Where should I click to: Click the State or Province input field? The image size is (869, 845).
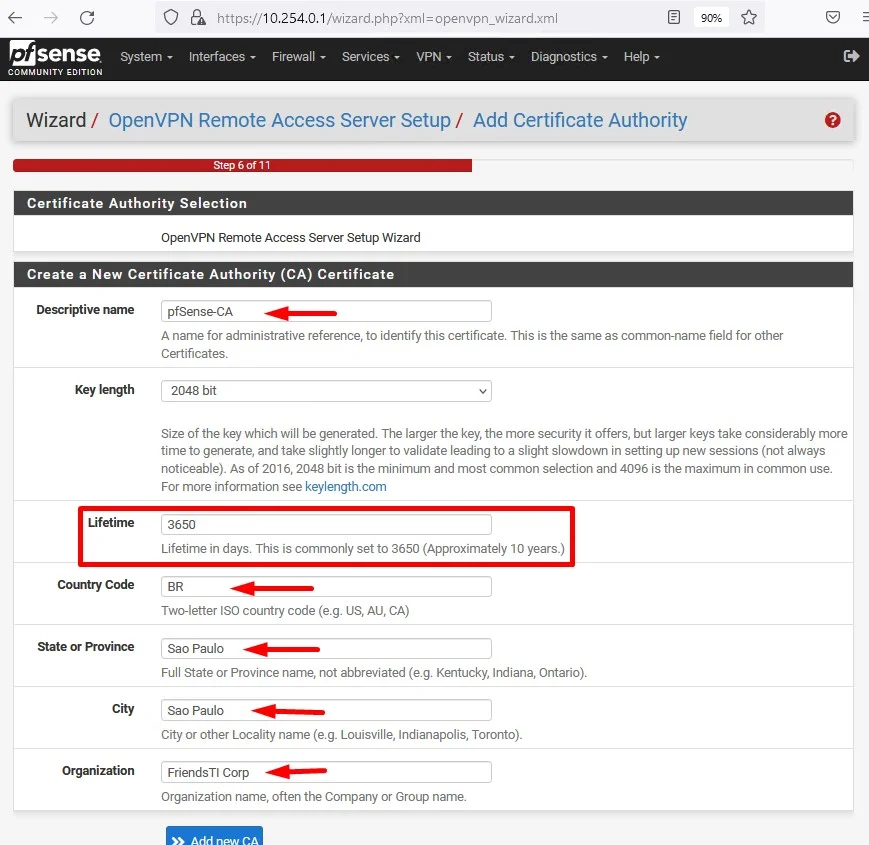(x=326, y=648)
